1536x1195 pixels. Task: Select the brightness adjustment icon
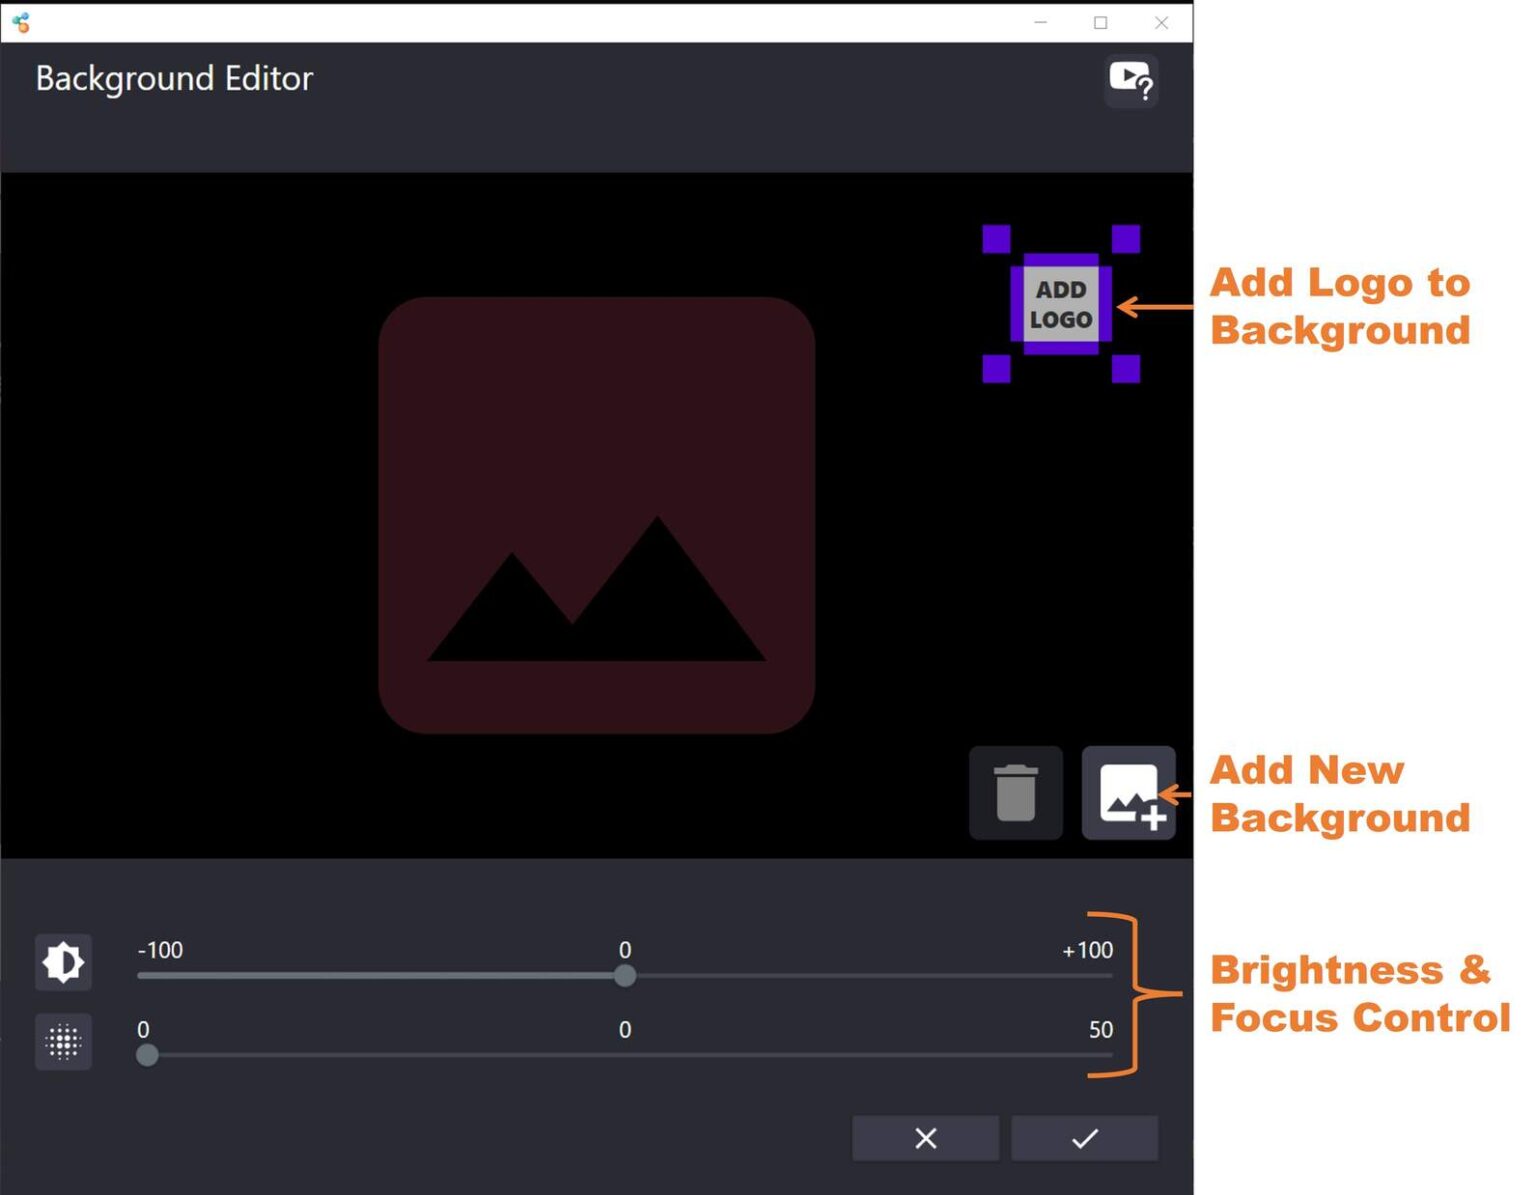point(62,961)
